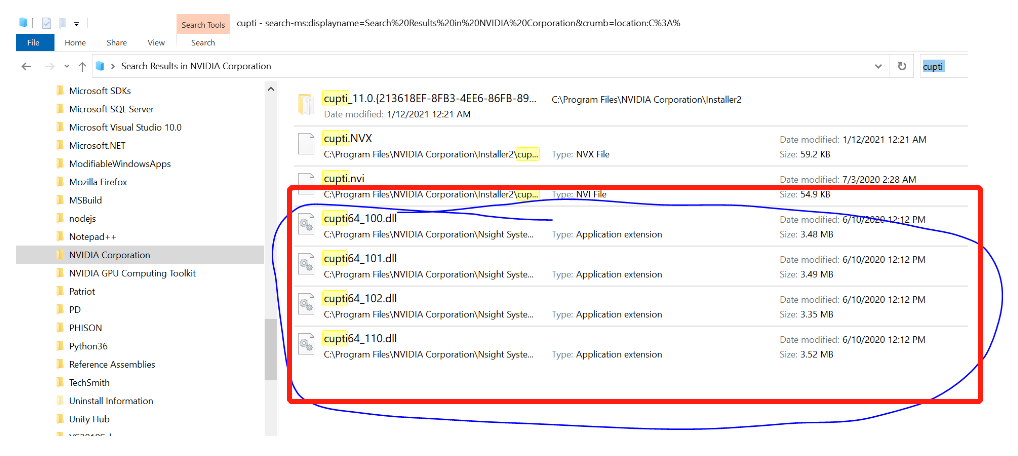Click the cupti_11.0 folder icon
This screenshot has width=1018, height=456.
pos(306,105)
